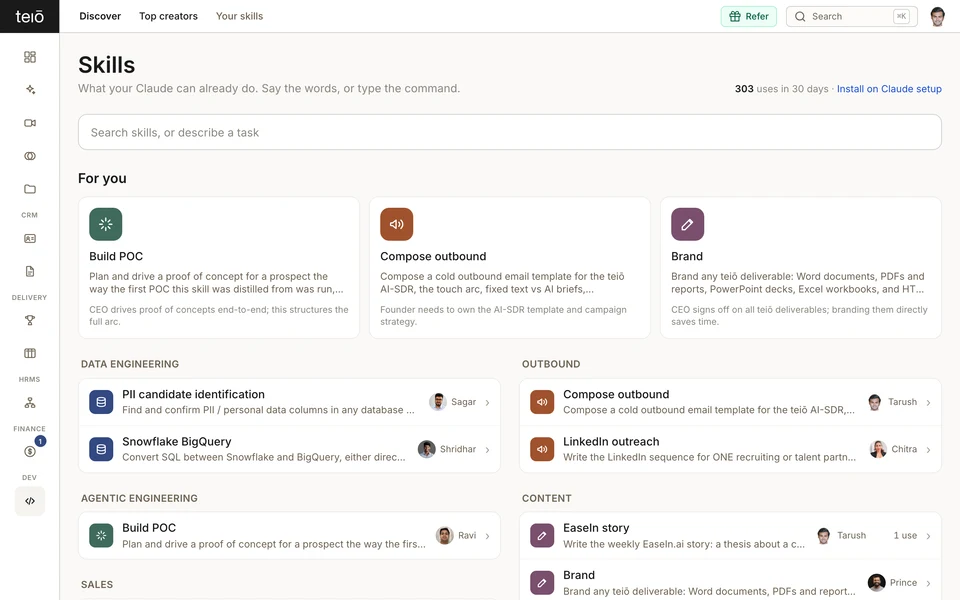Open the Build POC recommended card
The height and width of the screenshot is (600, 960).
[219, 268]
